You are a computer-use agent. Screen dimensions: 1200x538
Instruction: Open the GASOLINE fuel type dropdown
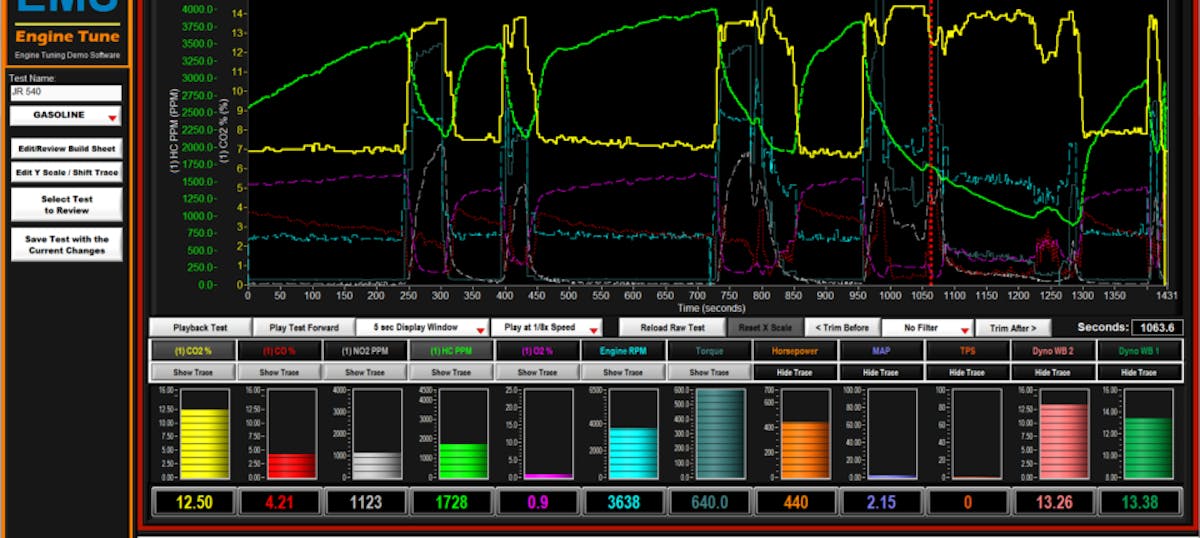[65, 116]
